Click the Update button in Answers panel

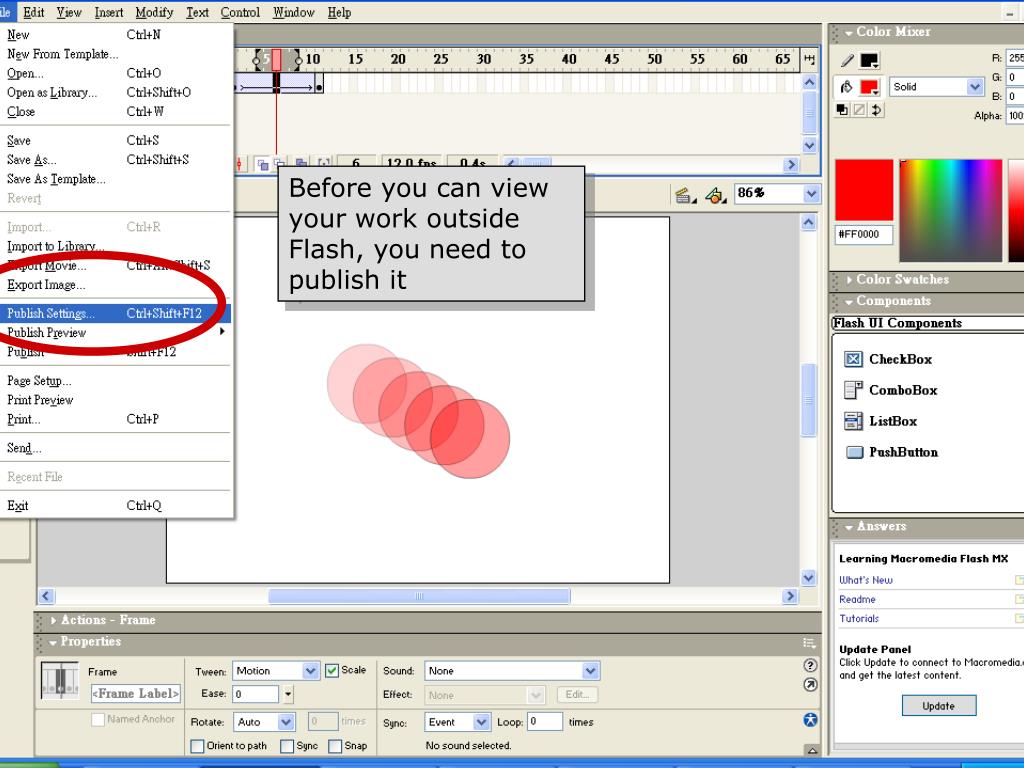(938, 706)
